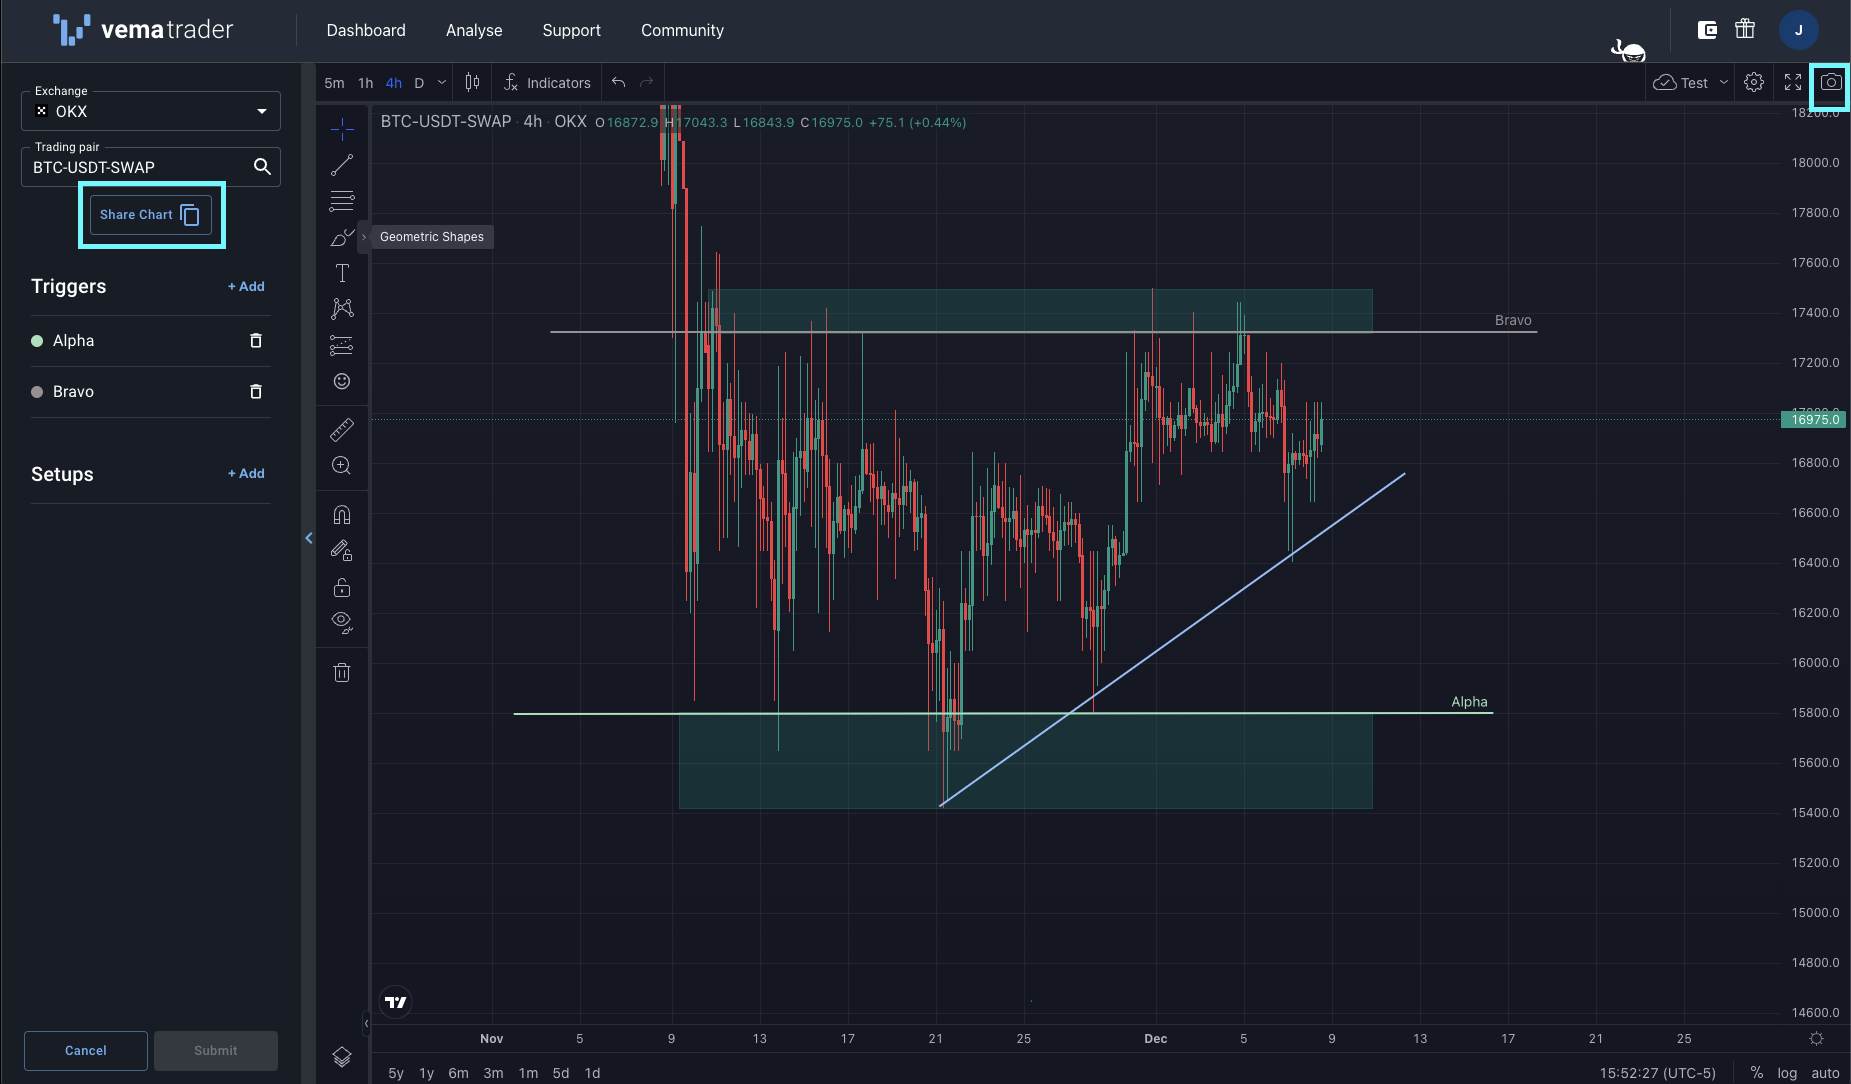Expand the timeframe interval chevron

442,83
